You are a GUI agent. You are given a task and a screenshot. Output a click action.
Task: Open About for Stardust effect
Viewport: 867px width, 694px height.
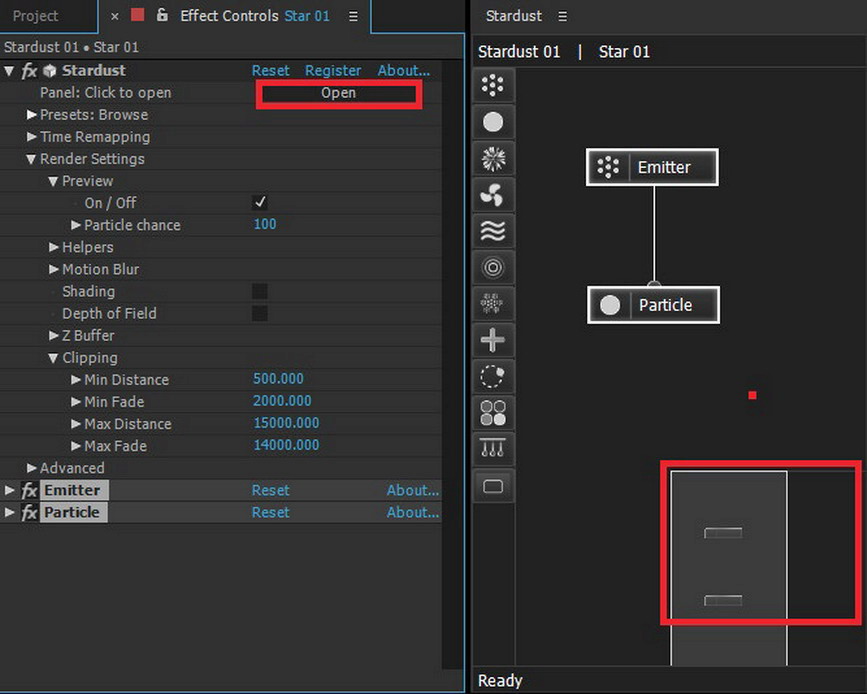pyautogui.click(x=404, y=71)
